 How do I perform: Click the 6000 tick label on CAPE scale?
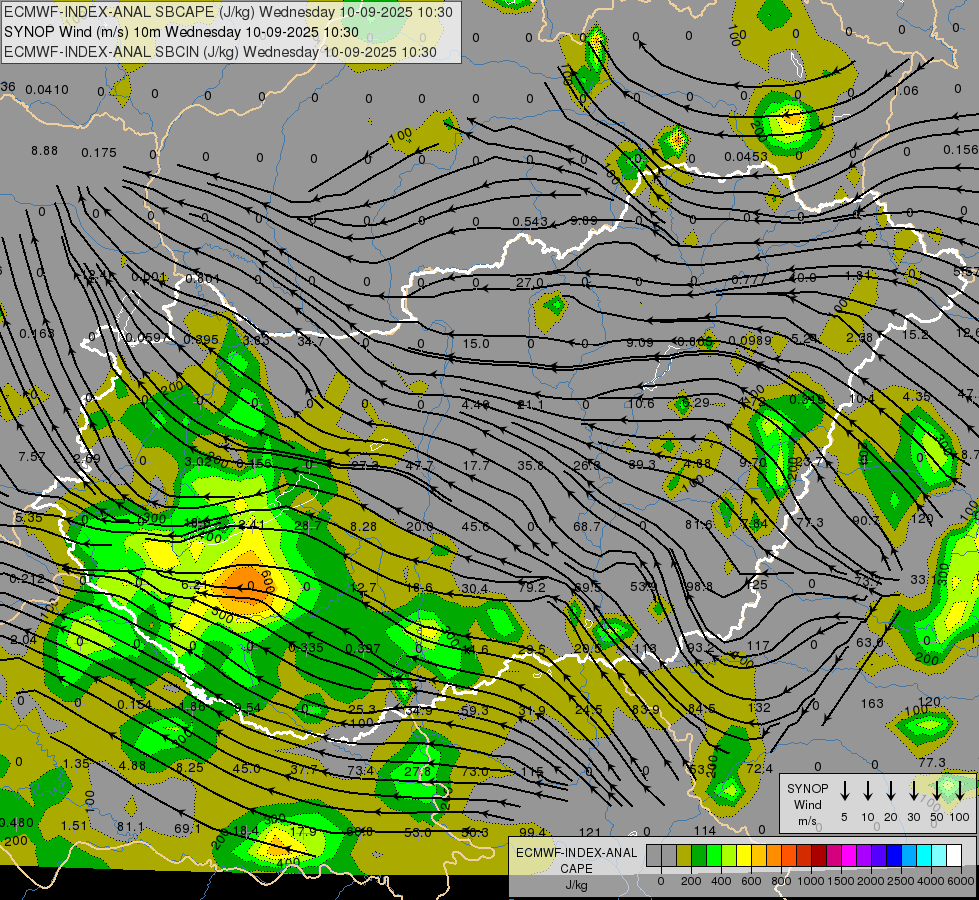coord(961,881)
